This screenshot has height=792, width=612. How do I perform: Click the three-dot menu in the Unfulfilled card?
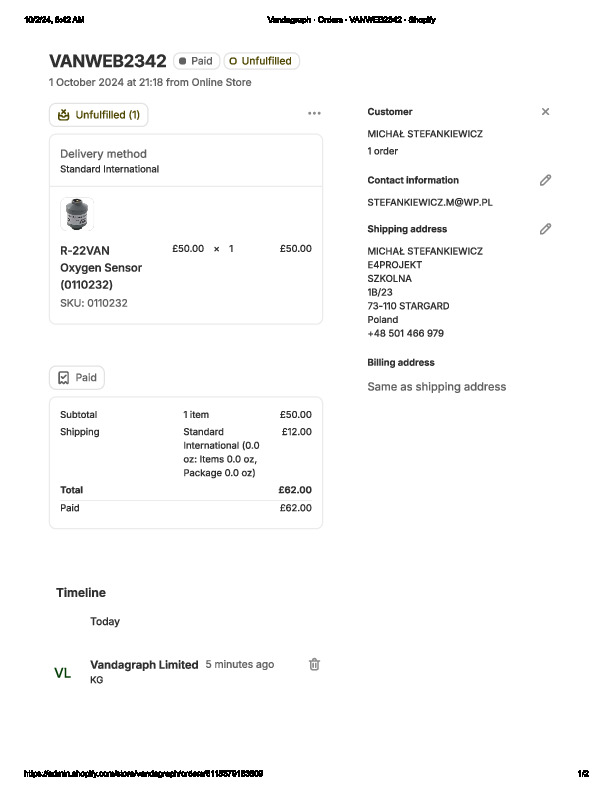[x=314, y=114]
